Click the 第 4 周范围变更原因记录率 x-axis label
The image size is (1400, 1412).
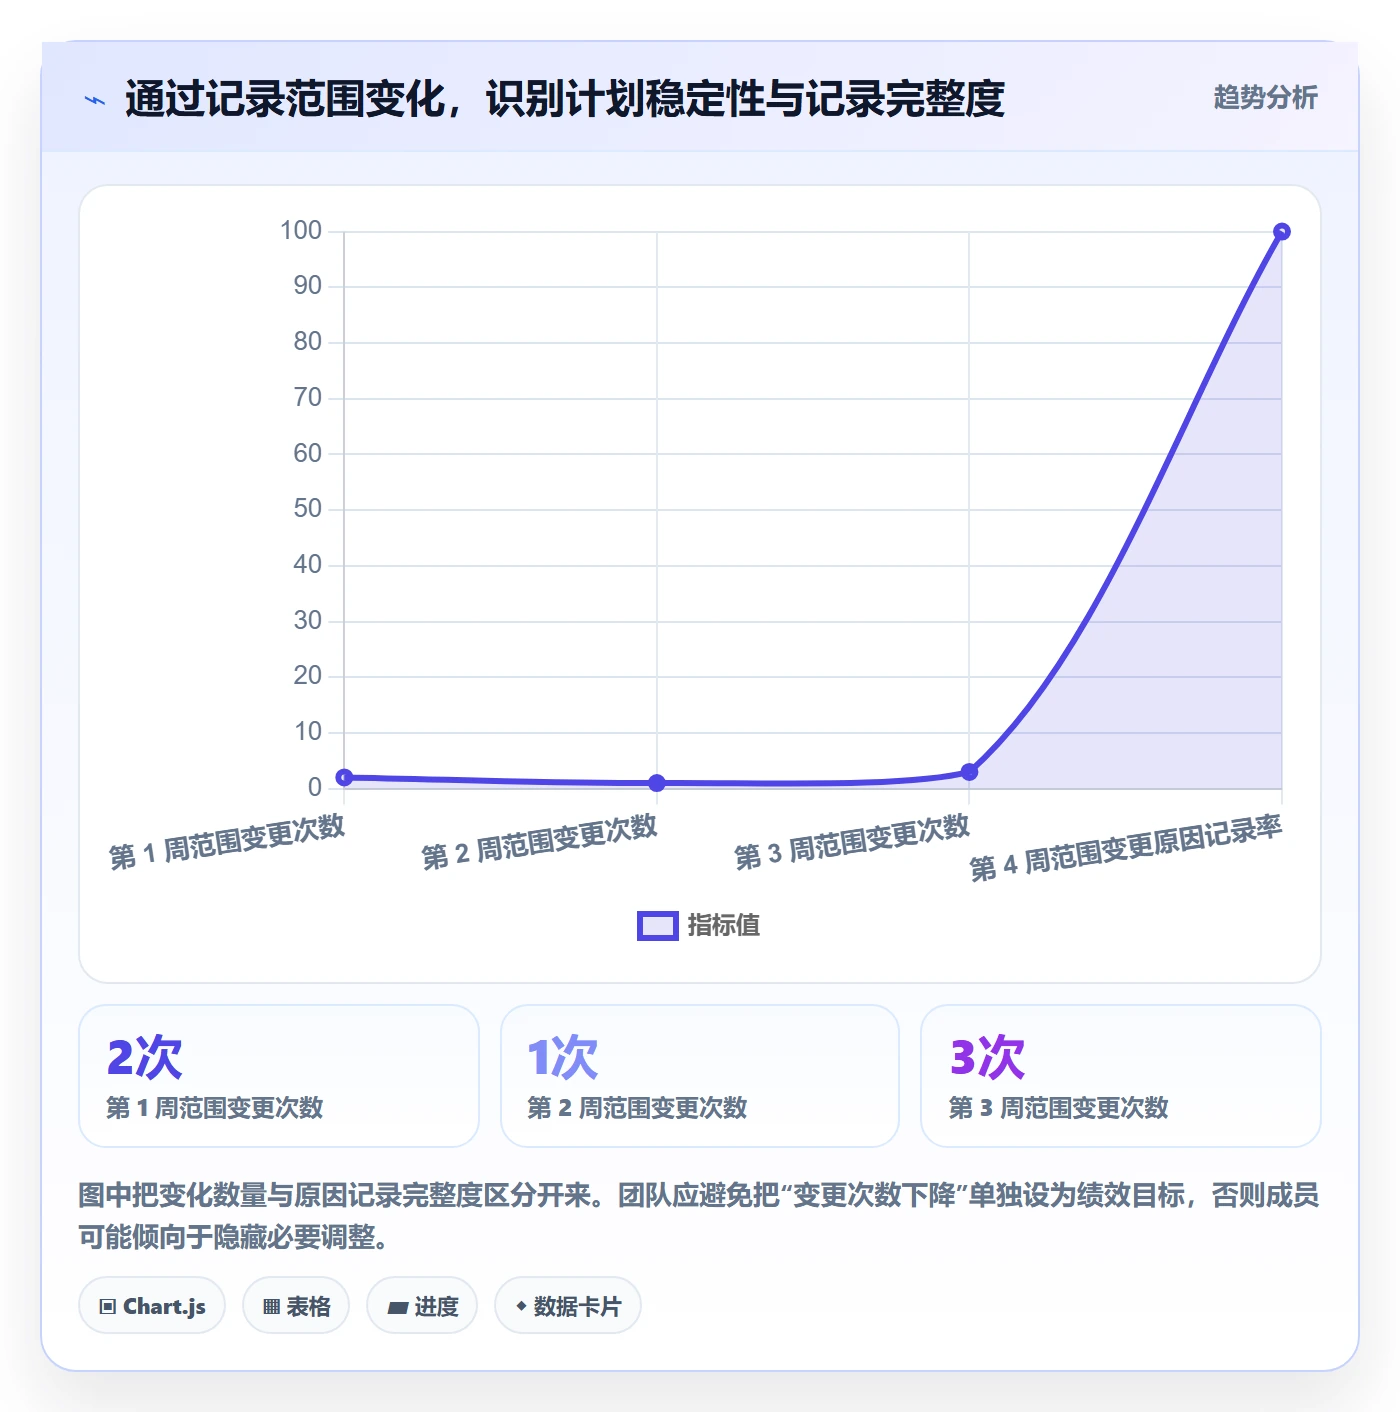(x=1126, y=848)
